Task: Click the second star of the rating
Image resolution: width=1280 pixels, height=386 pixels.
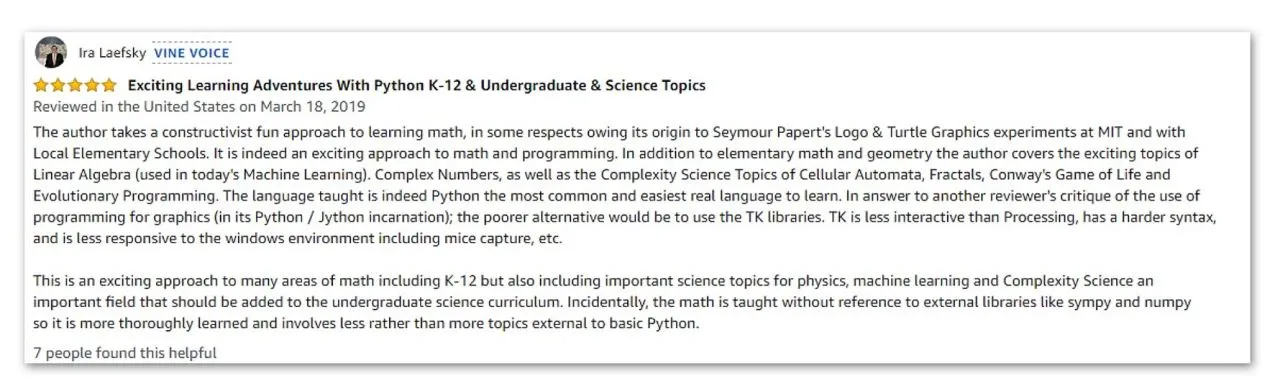Action: [x=58, y=86]
